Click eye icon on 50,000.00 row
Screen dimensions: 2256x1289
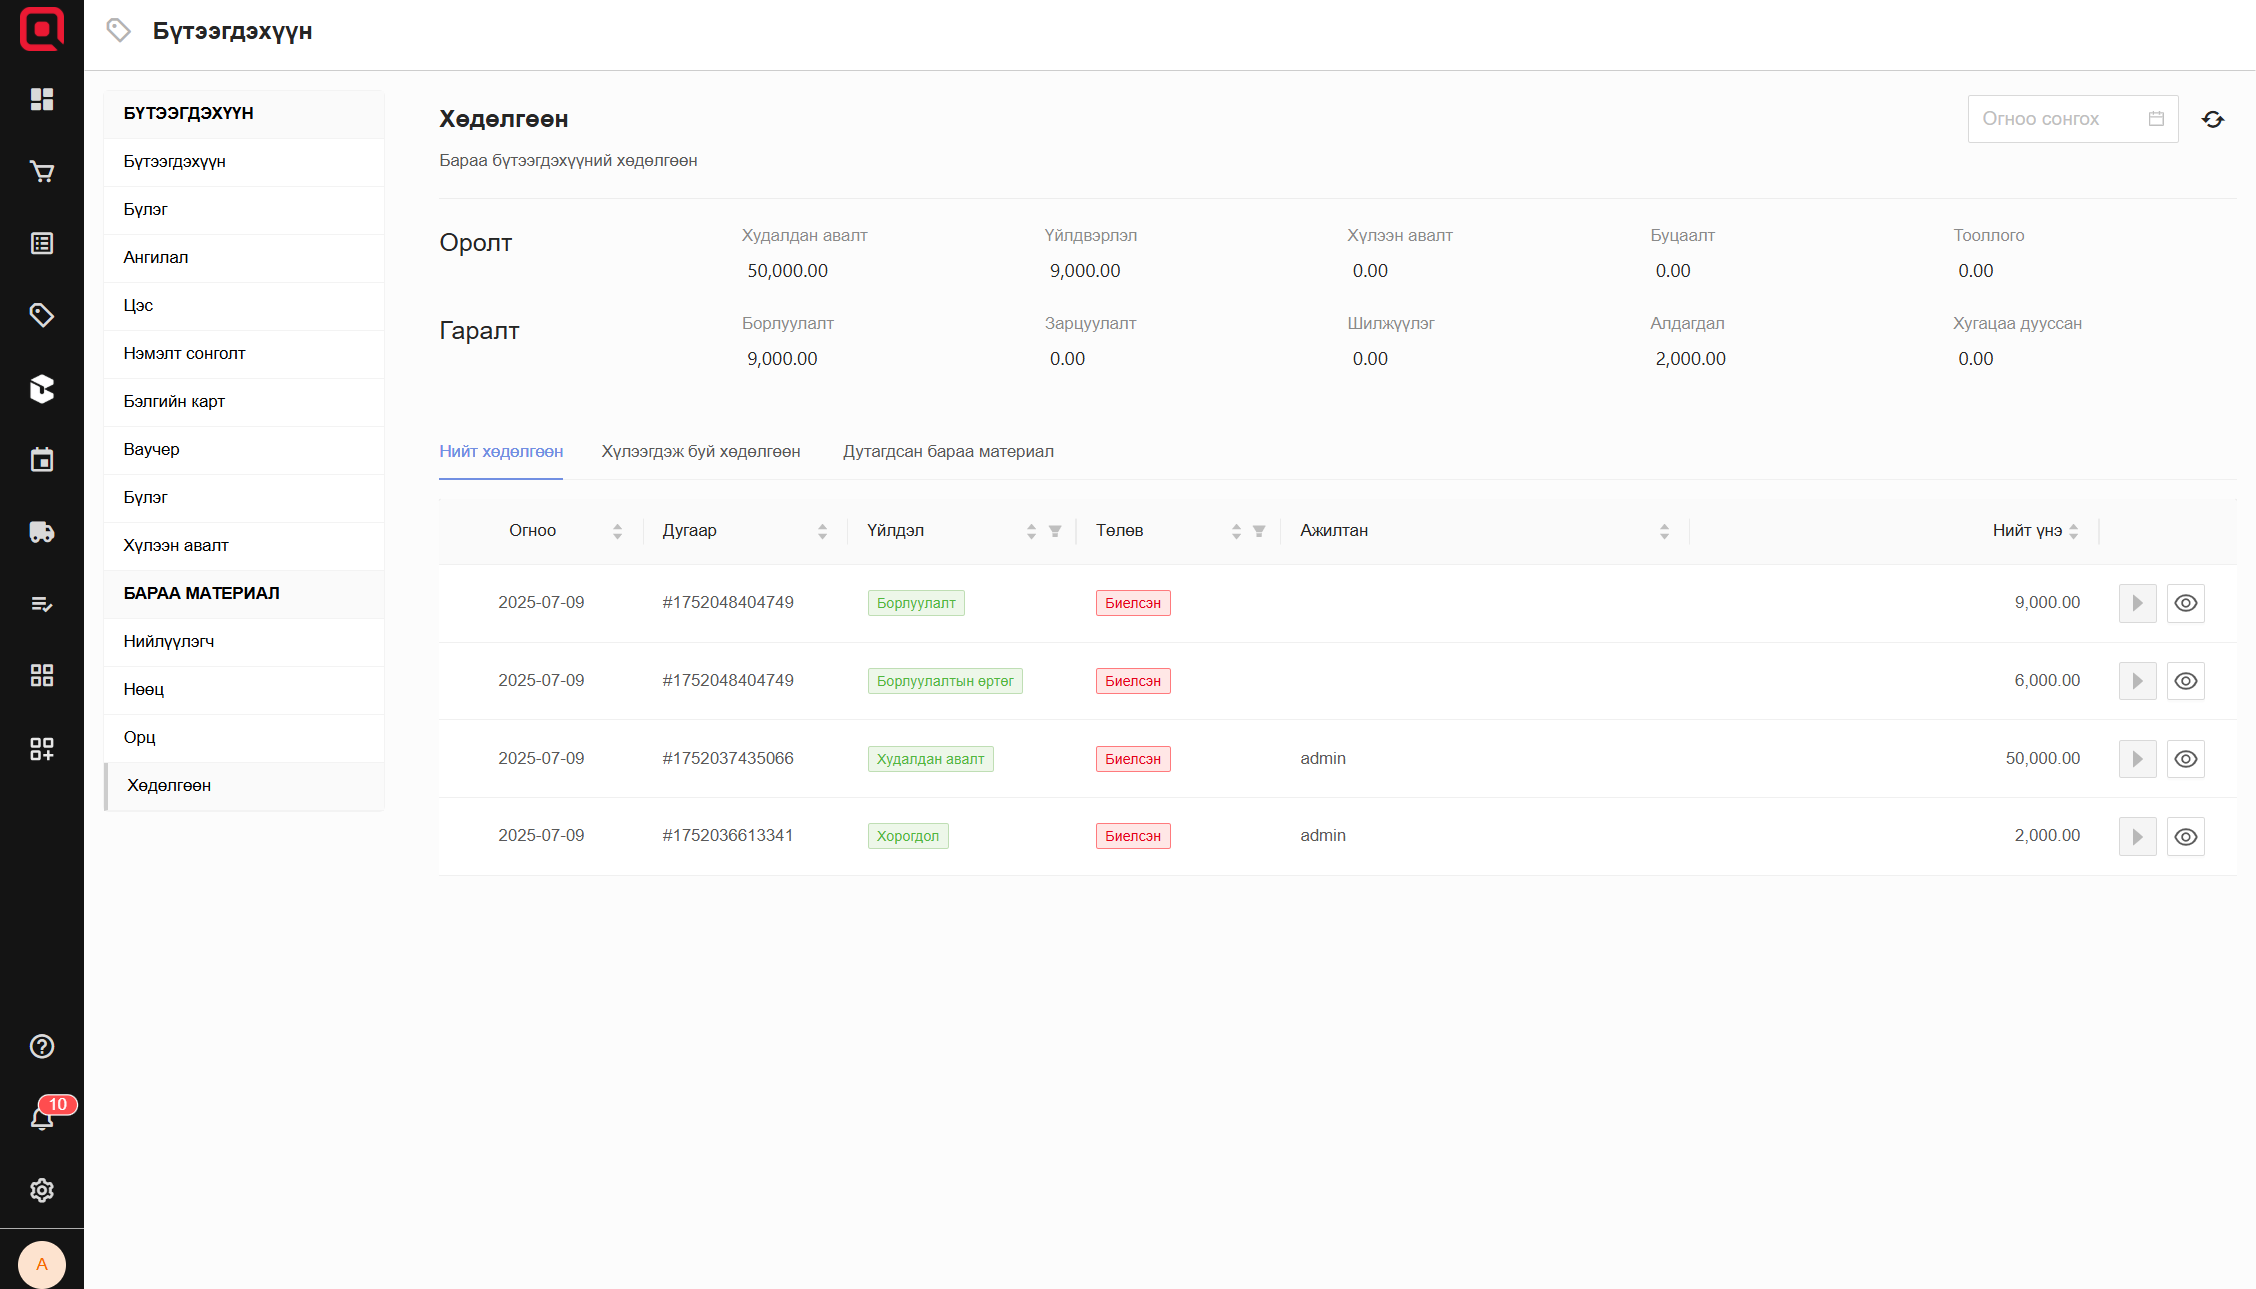pos(2185,759)
